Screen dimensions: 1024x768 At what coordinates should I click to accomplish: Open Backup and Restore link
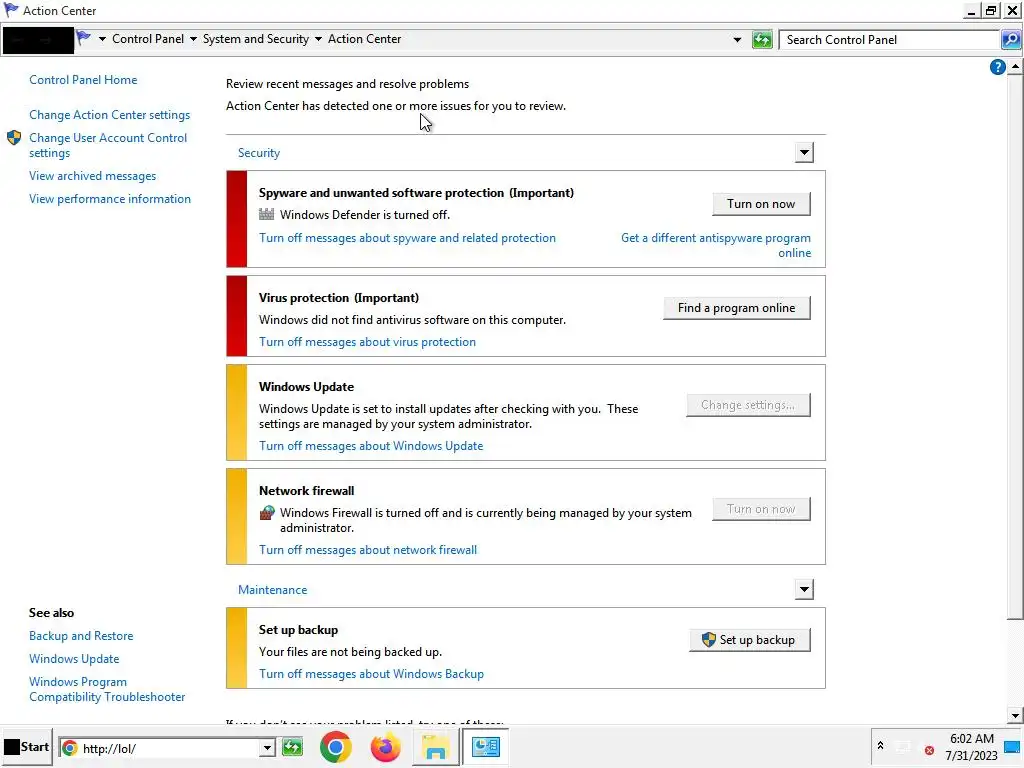click(x=81, y=635)
